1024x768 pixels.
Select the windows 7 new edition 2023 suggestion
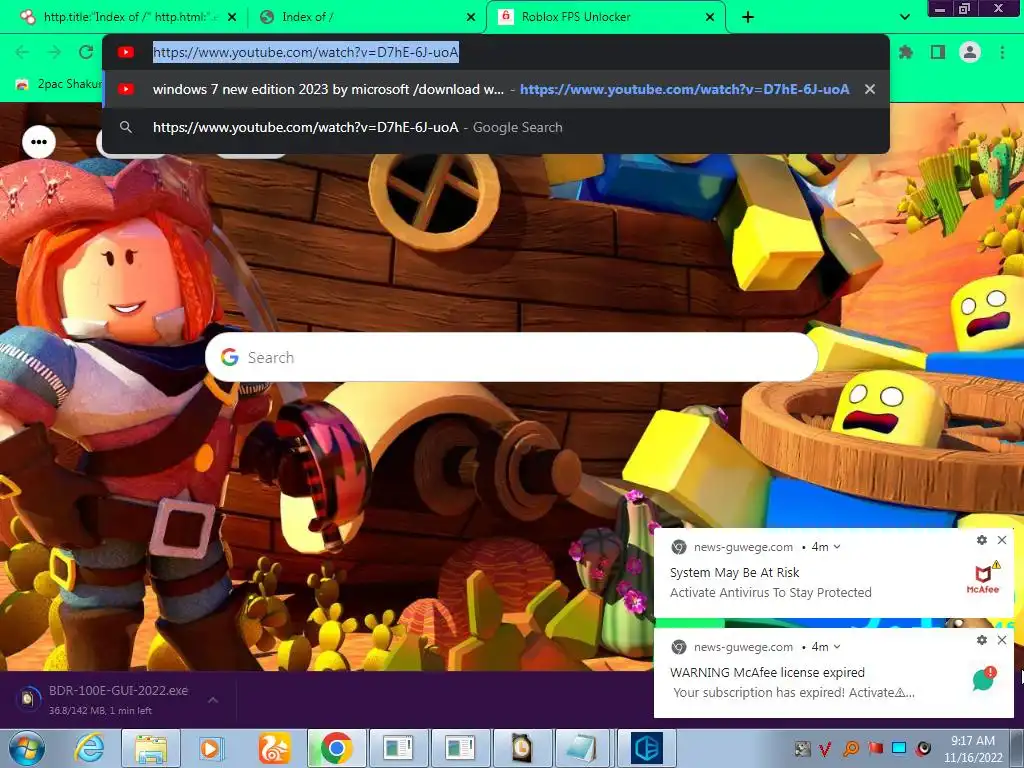[x=496, y=89]
